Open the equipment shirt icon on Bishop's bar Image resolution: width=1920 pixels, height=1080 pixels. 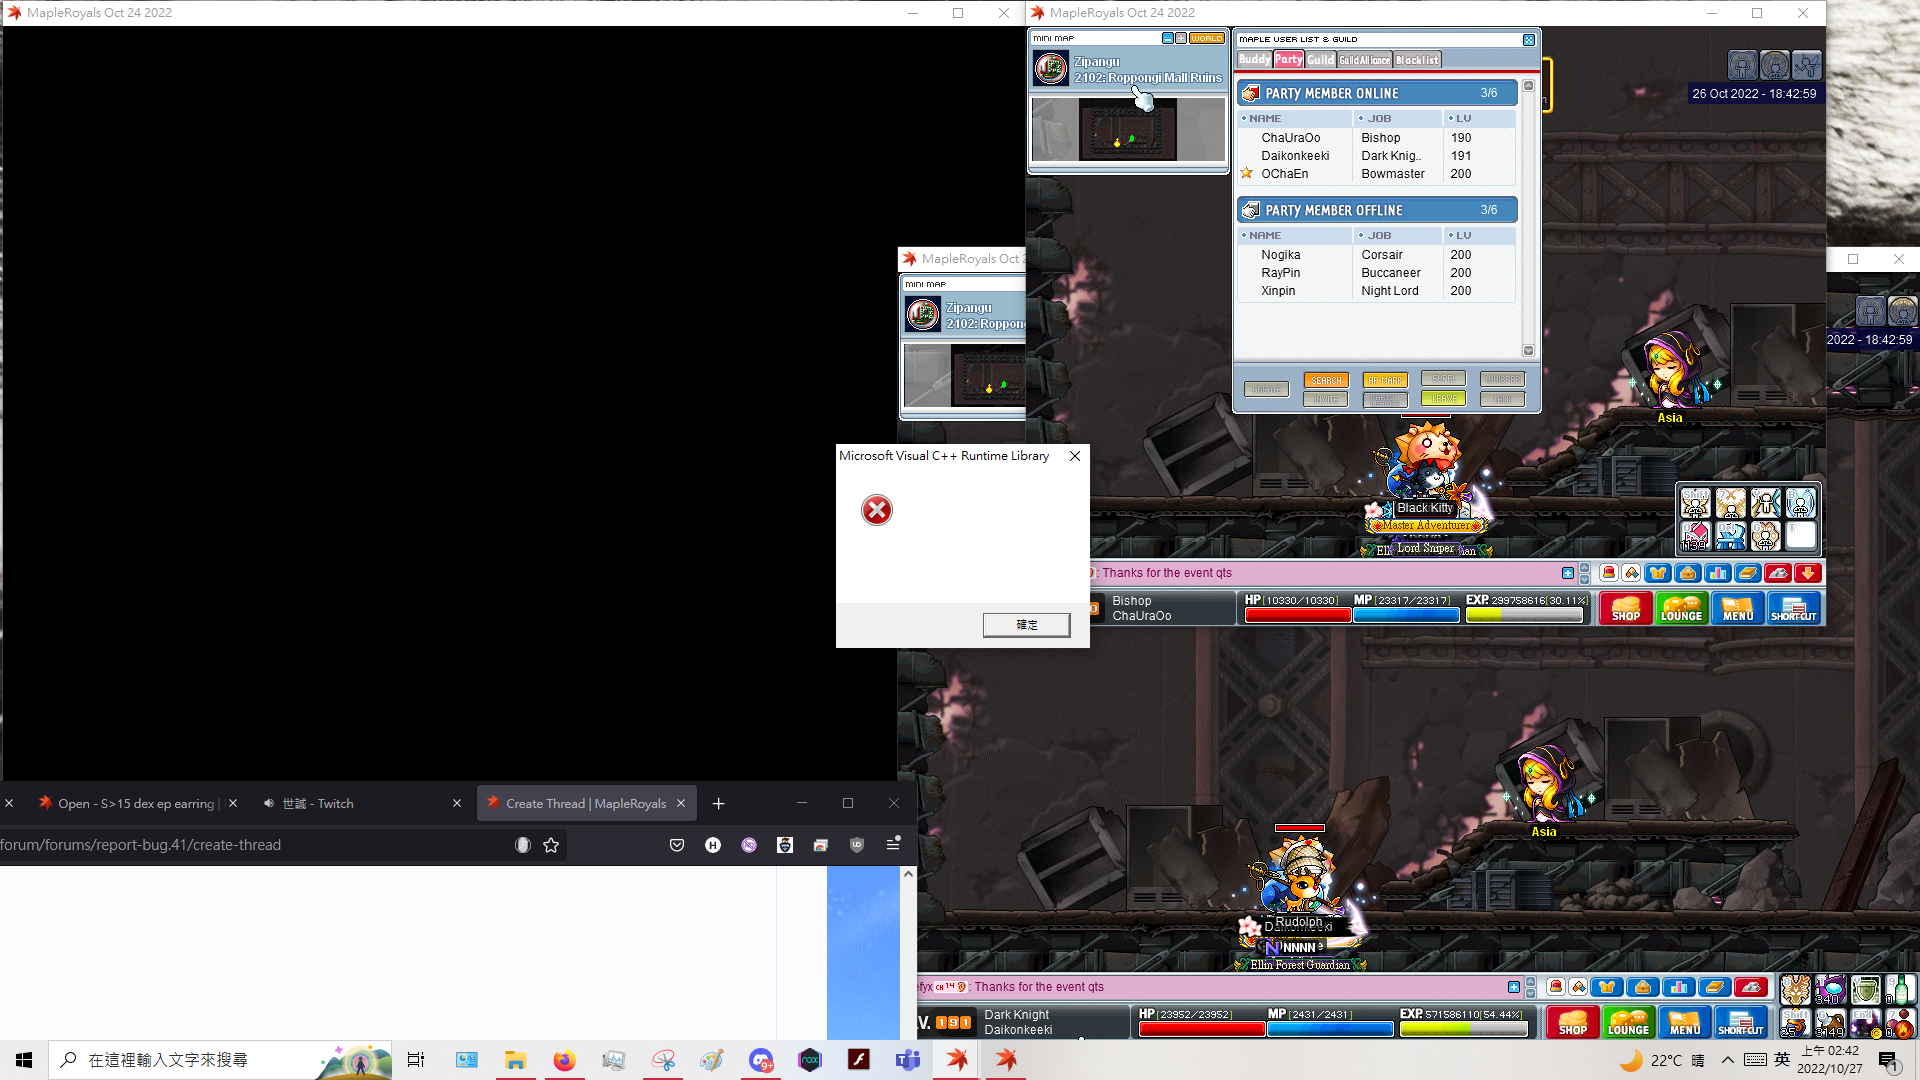click(1658, 573)
